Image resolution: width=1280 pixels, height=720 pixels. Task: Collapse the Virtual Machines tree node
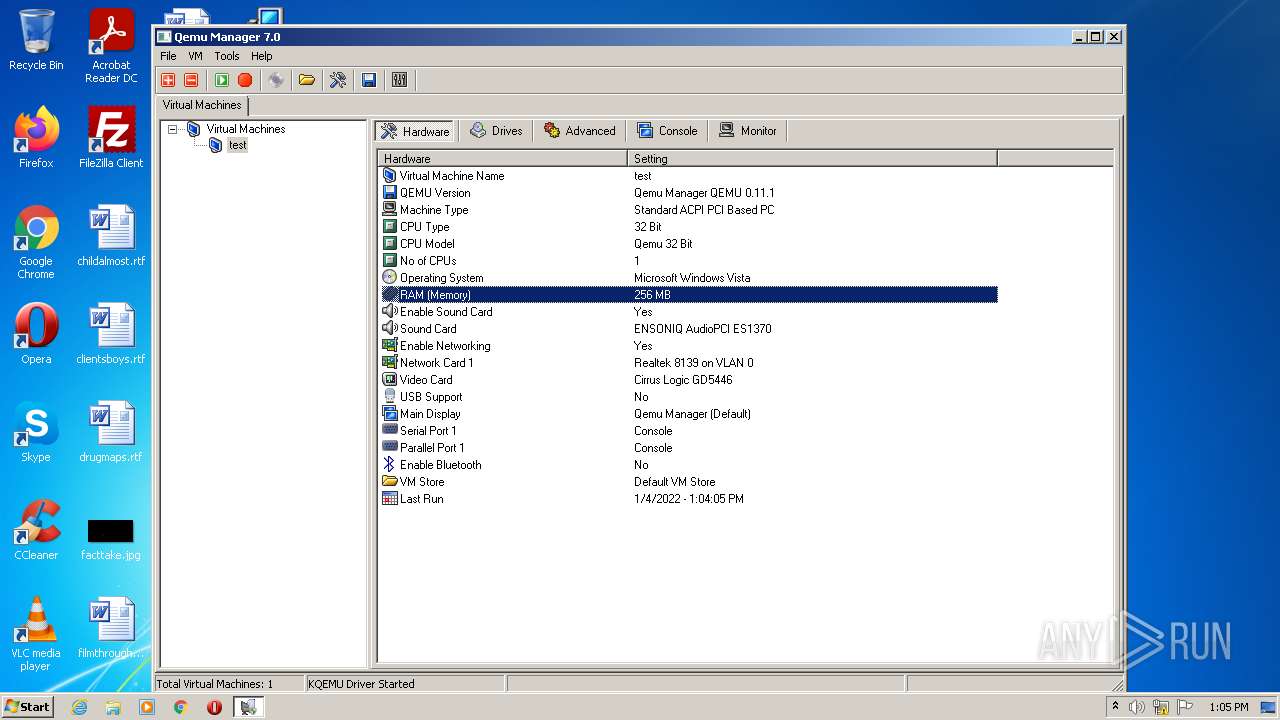(x=173, y=129)
